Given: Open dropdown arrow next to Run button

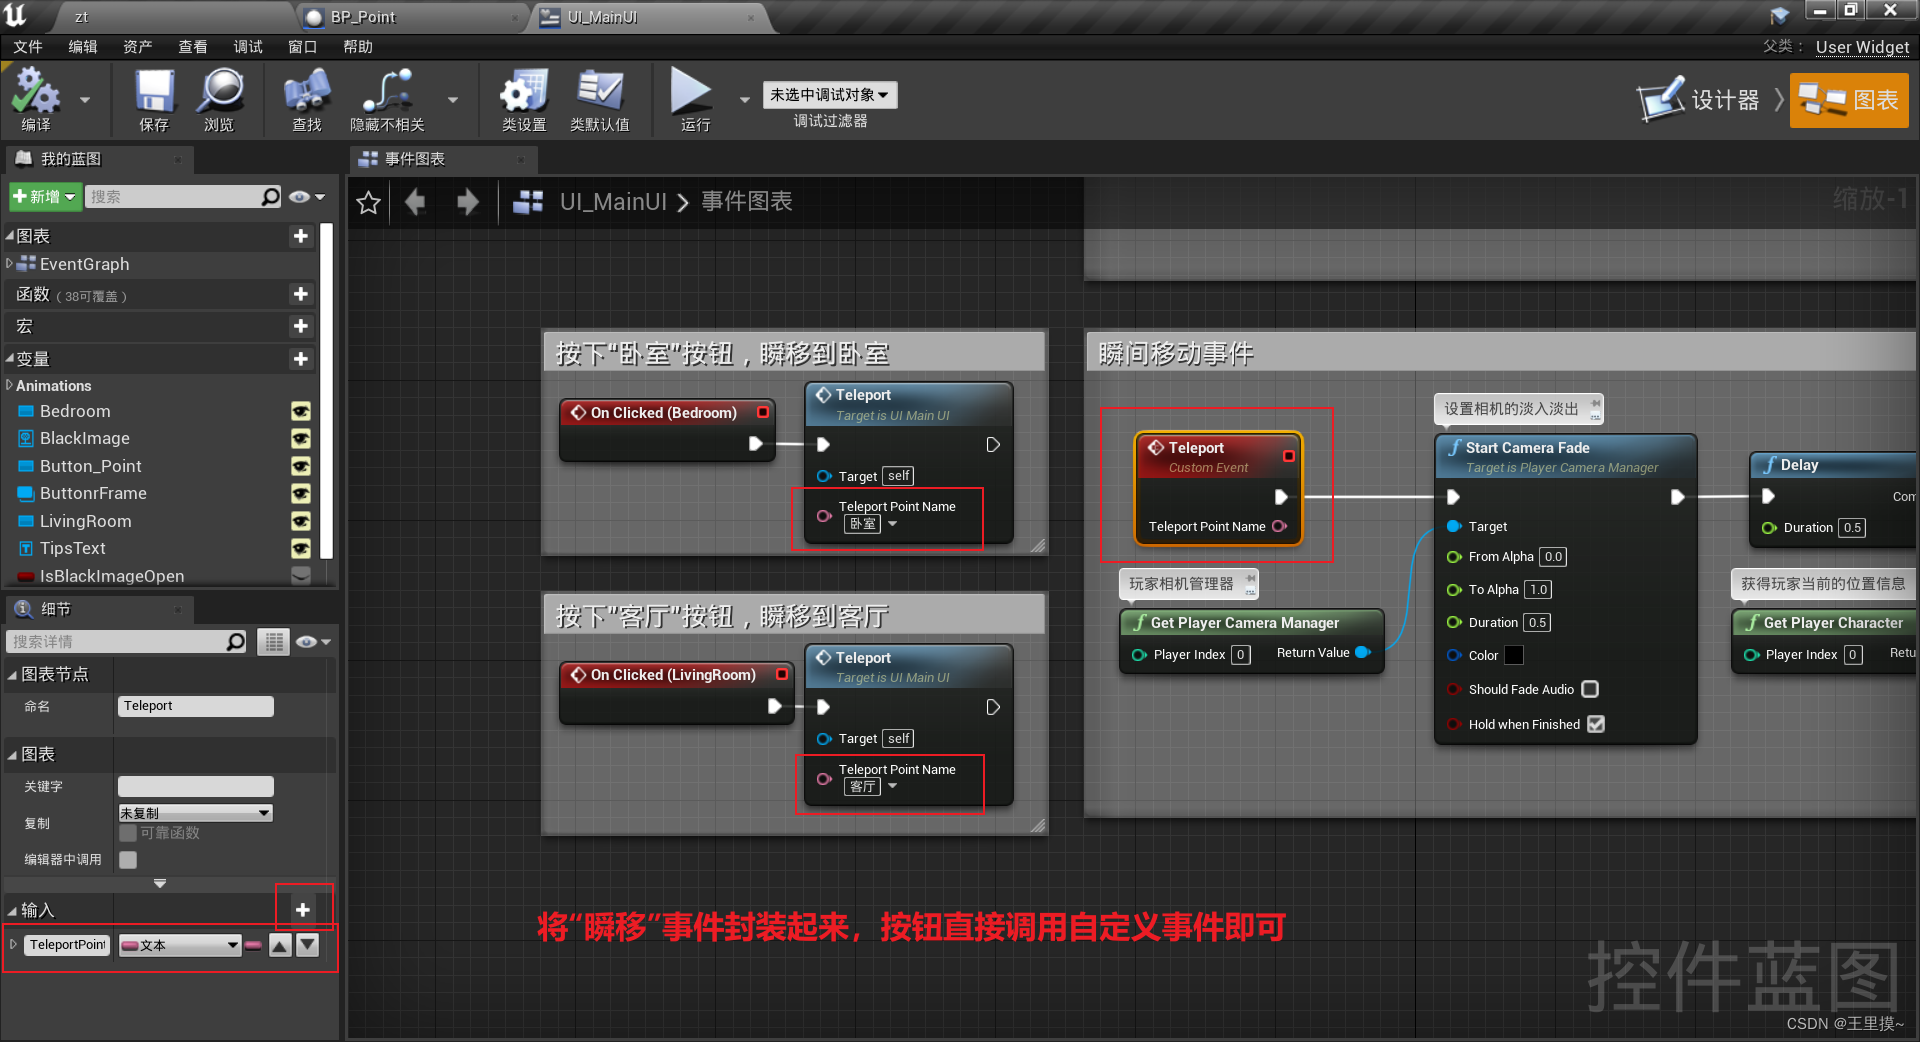Looking at the screenshot, I should click(x=744, y=99).
